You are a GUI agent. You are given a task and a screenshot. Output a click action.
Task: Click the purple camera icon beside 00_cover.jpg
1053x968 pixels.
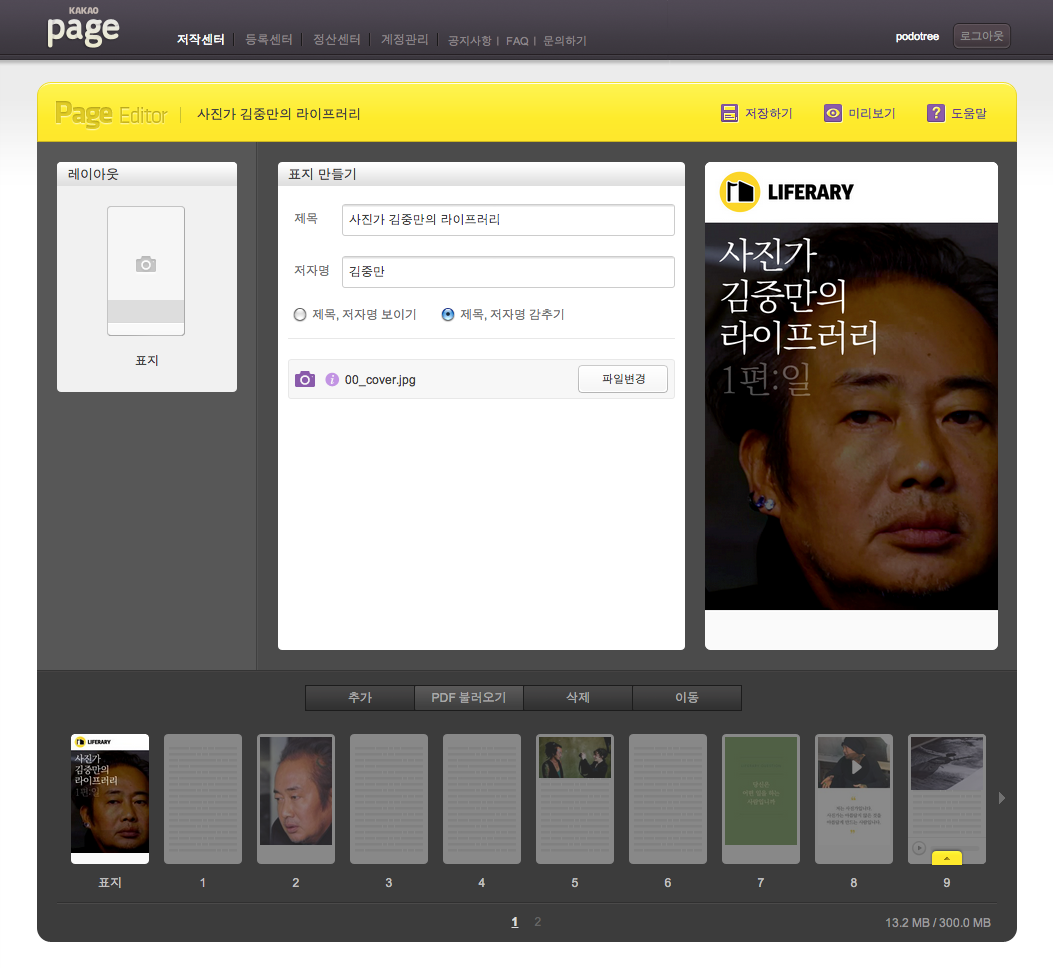point(305,379)
